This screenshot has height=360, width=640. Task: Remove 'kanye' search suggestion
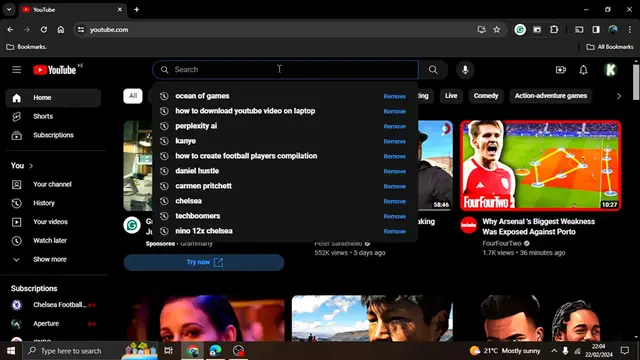(394, 142)
